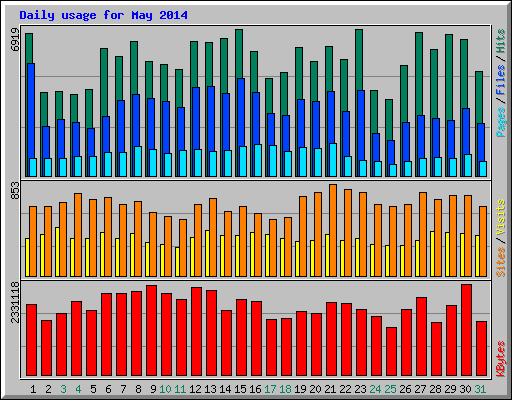
Task: Click day label 12 on x-axis
Action: [195, 389]
